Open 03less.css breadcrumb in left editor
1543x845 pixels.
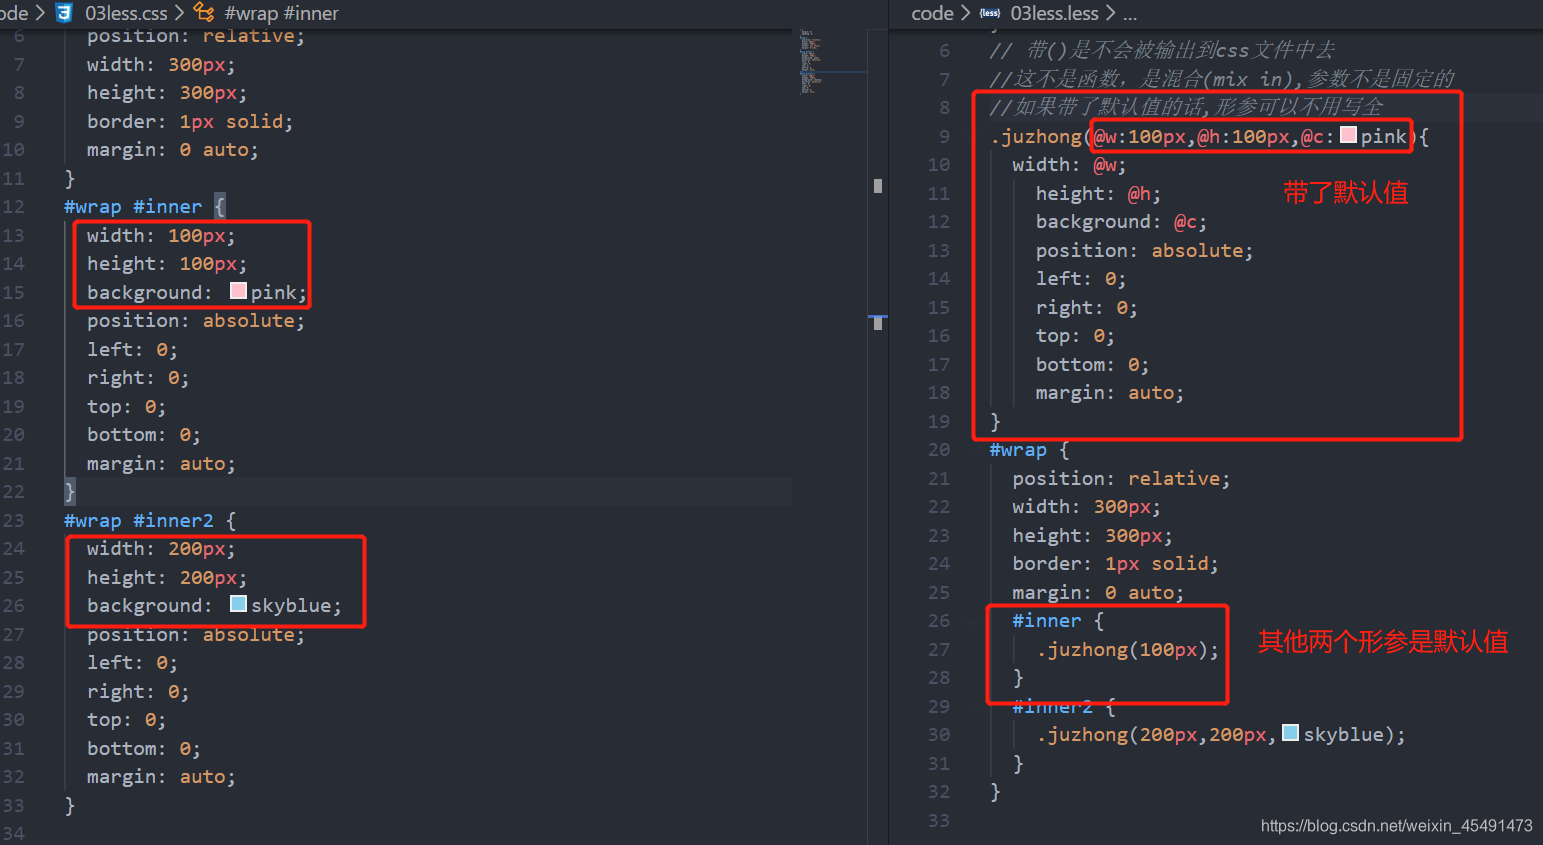click(x=126, y=13)
